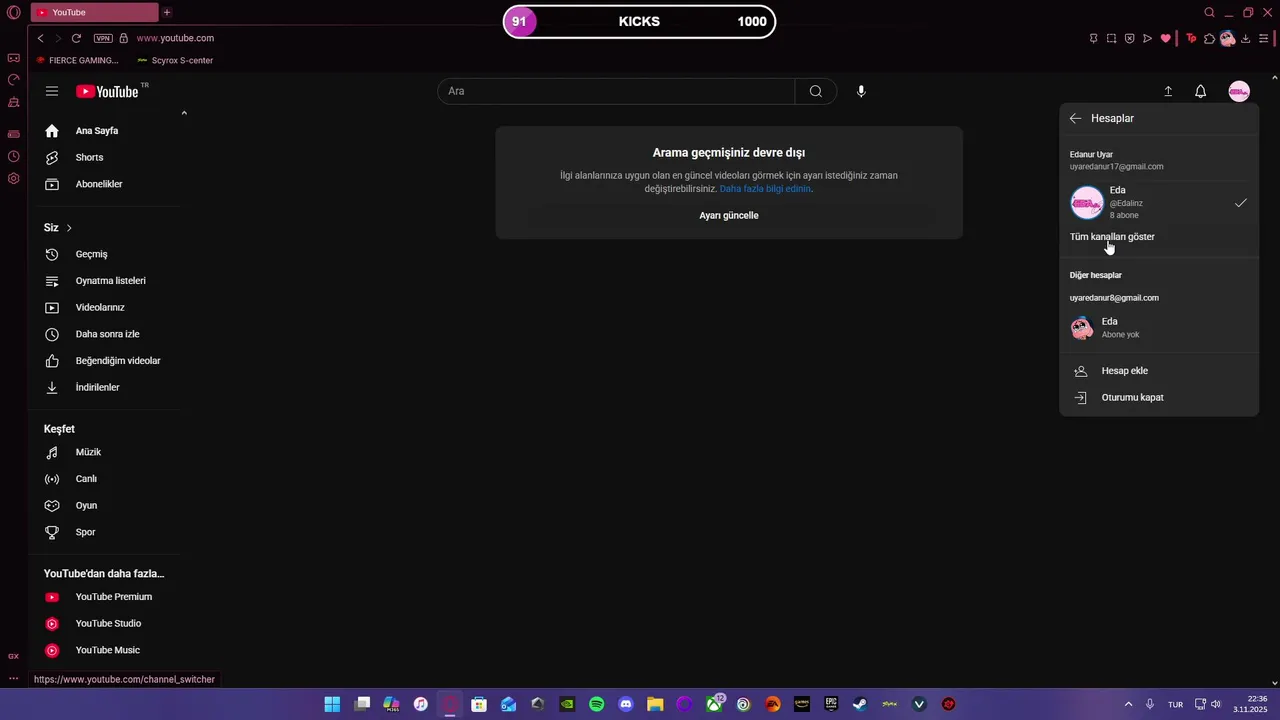
Task: Click Ayarı güncelle button
Action: coord(729,215)
